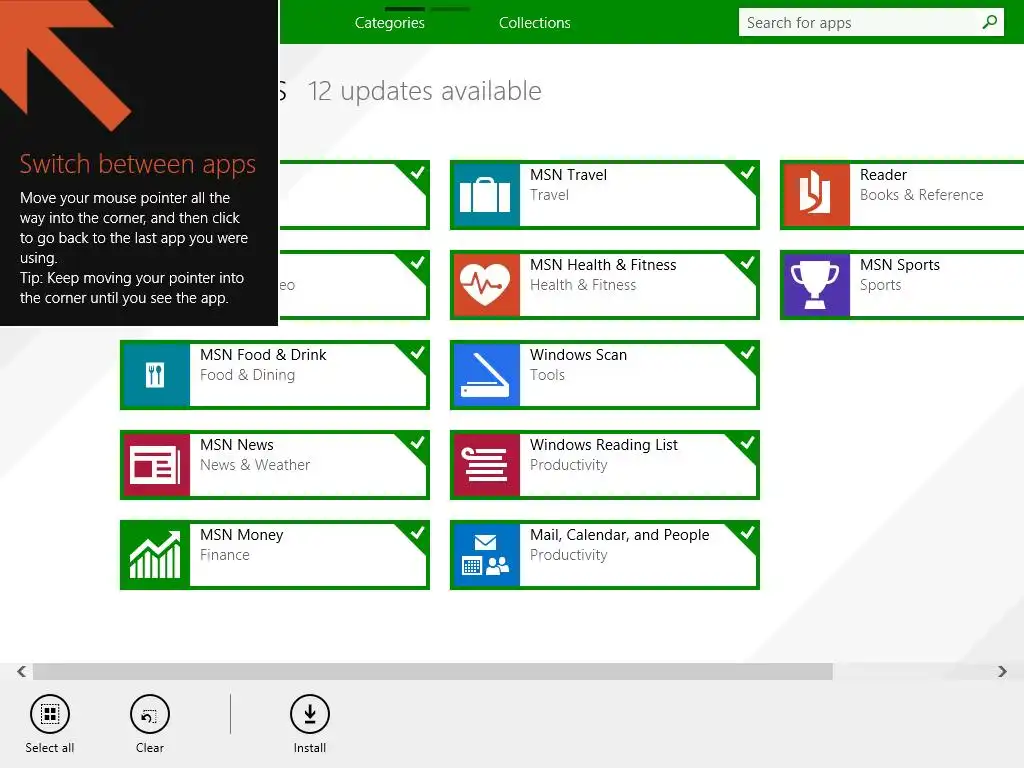Viewport: 1024px width, 768px height.
Task: Click the 12 updates available heading
Action: point(424,91)
